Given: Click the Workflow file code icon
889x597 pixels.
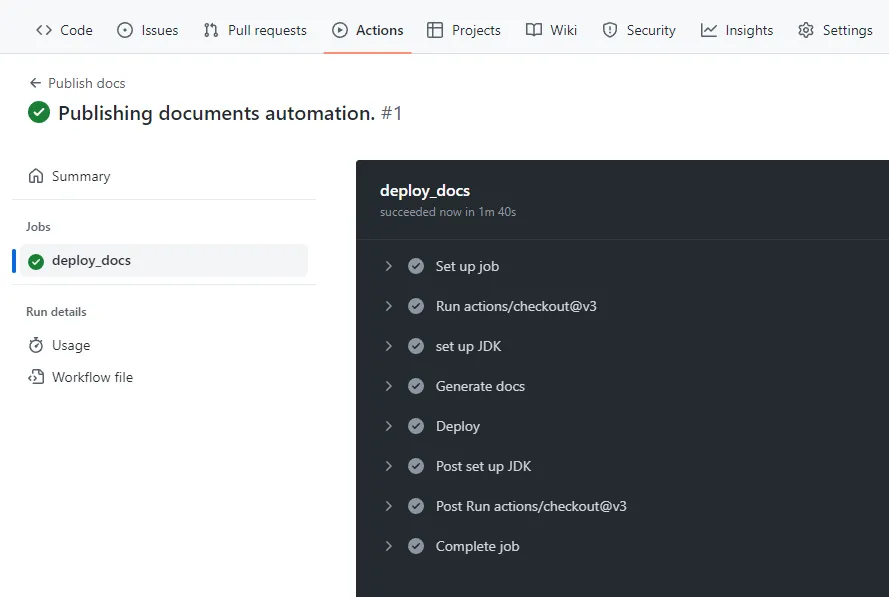Looking at the screenshot, I should pos(36,377).
